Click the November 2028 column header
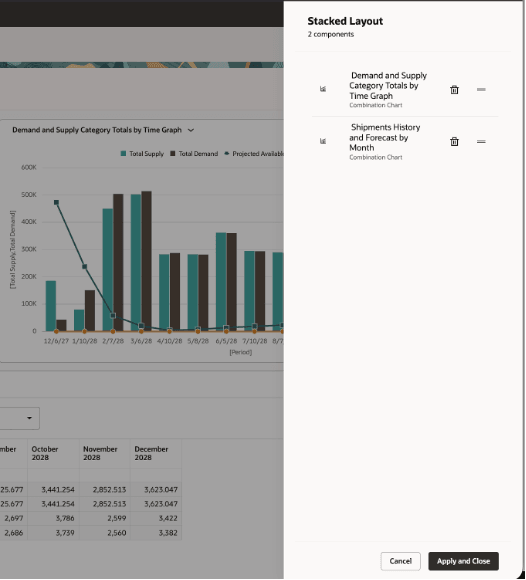Screen dimensions: 526x580 click(105, 453)
